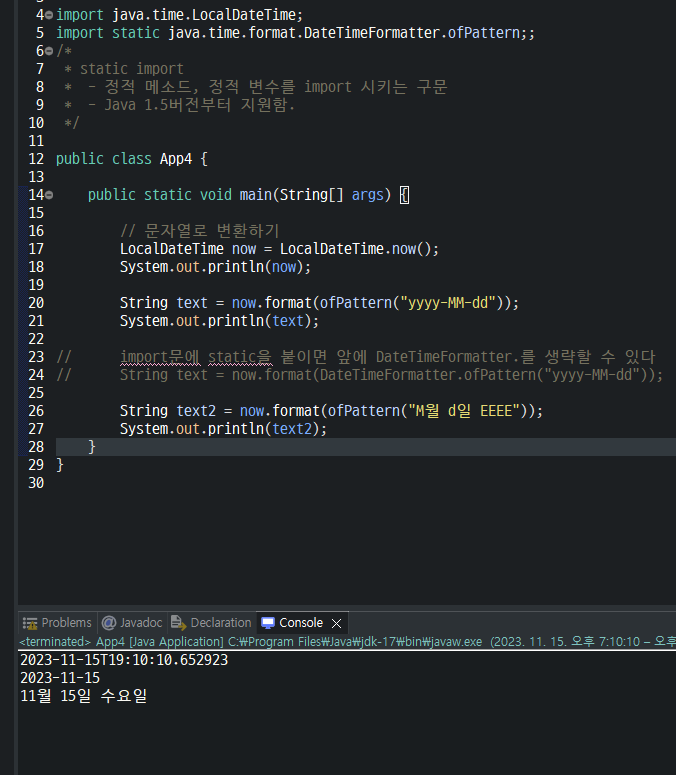
Task: Click the commented DateTimeFormatter.ofPattern line 24
Action: coord(391,375)
